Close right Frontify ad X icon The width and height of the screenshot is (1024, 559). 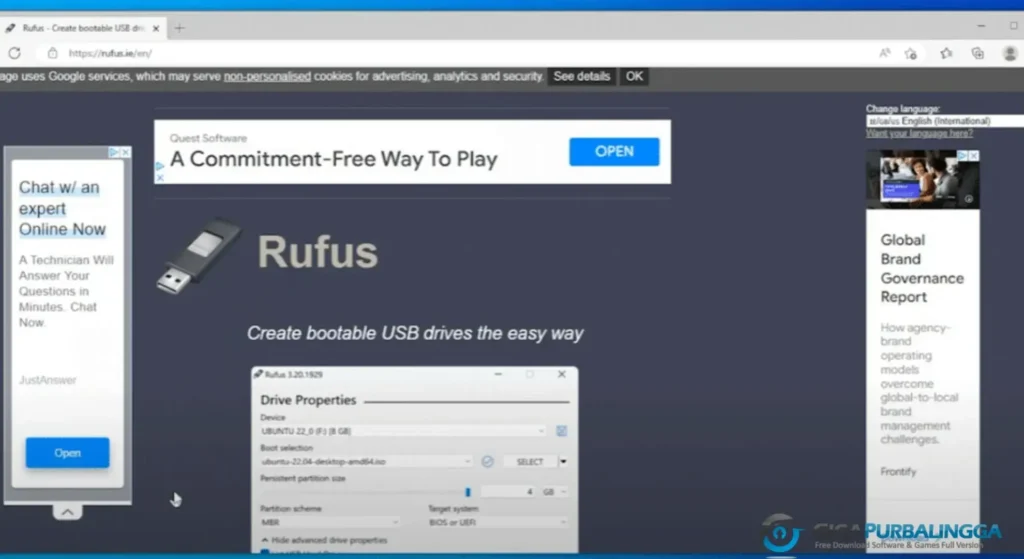click(974, 155)
